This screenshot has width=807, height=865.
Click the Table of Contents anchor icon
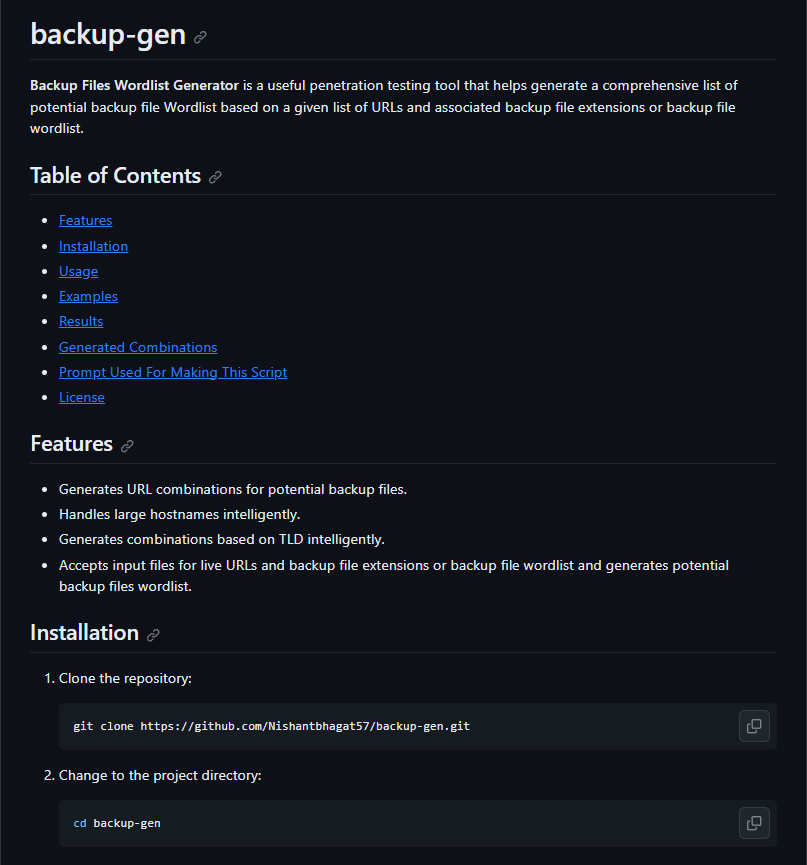[215, 177]
